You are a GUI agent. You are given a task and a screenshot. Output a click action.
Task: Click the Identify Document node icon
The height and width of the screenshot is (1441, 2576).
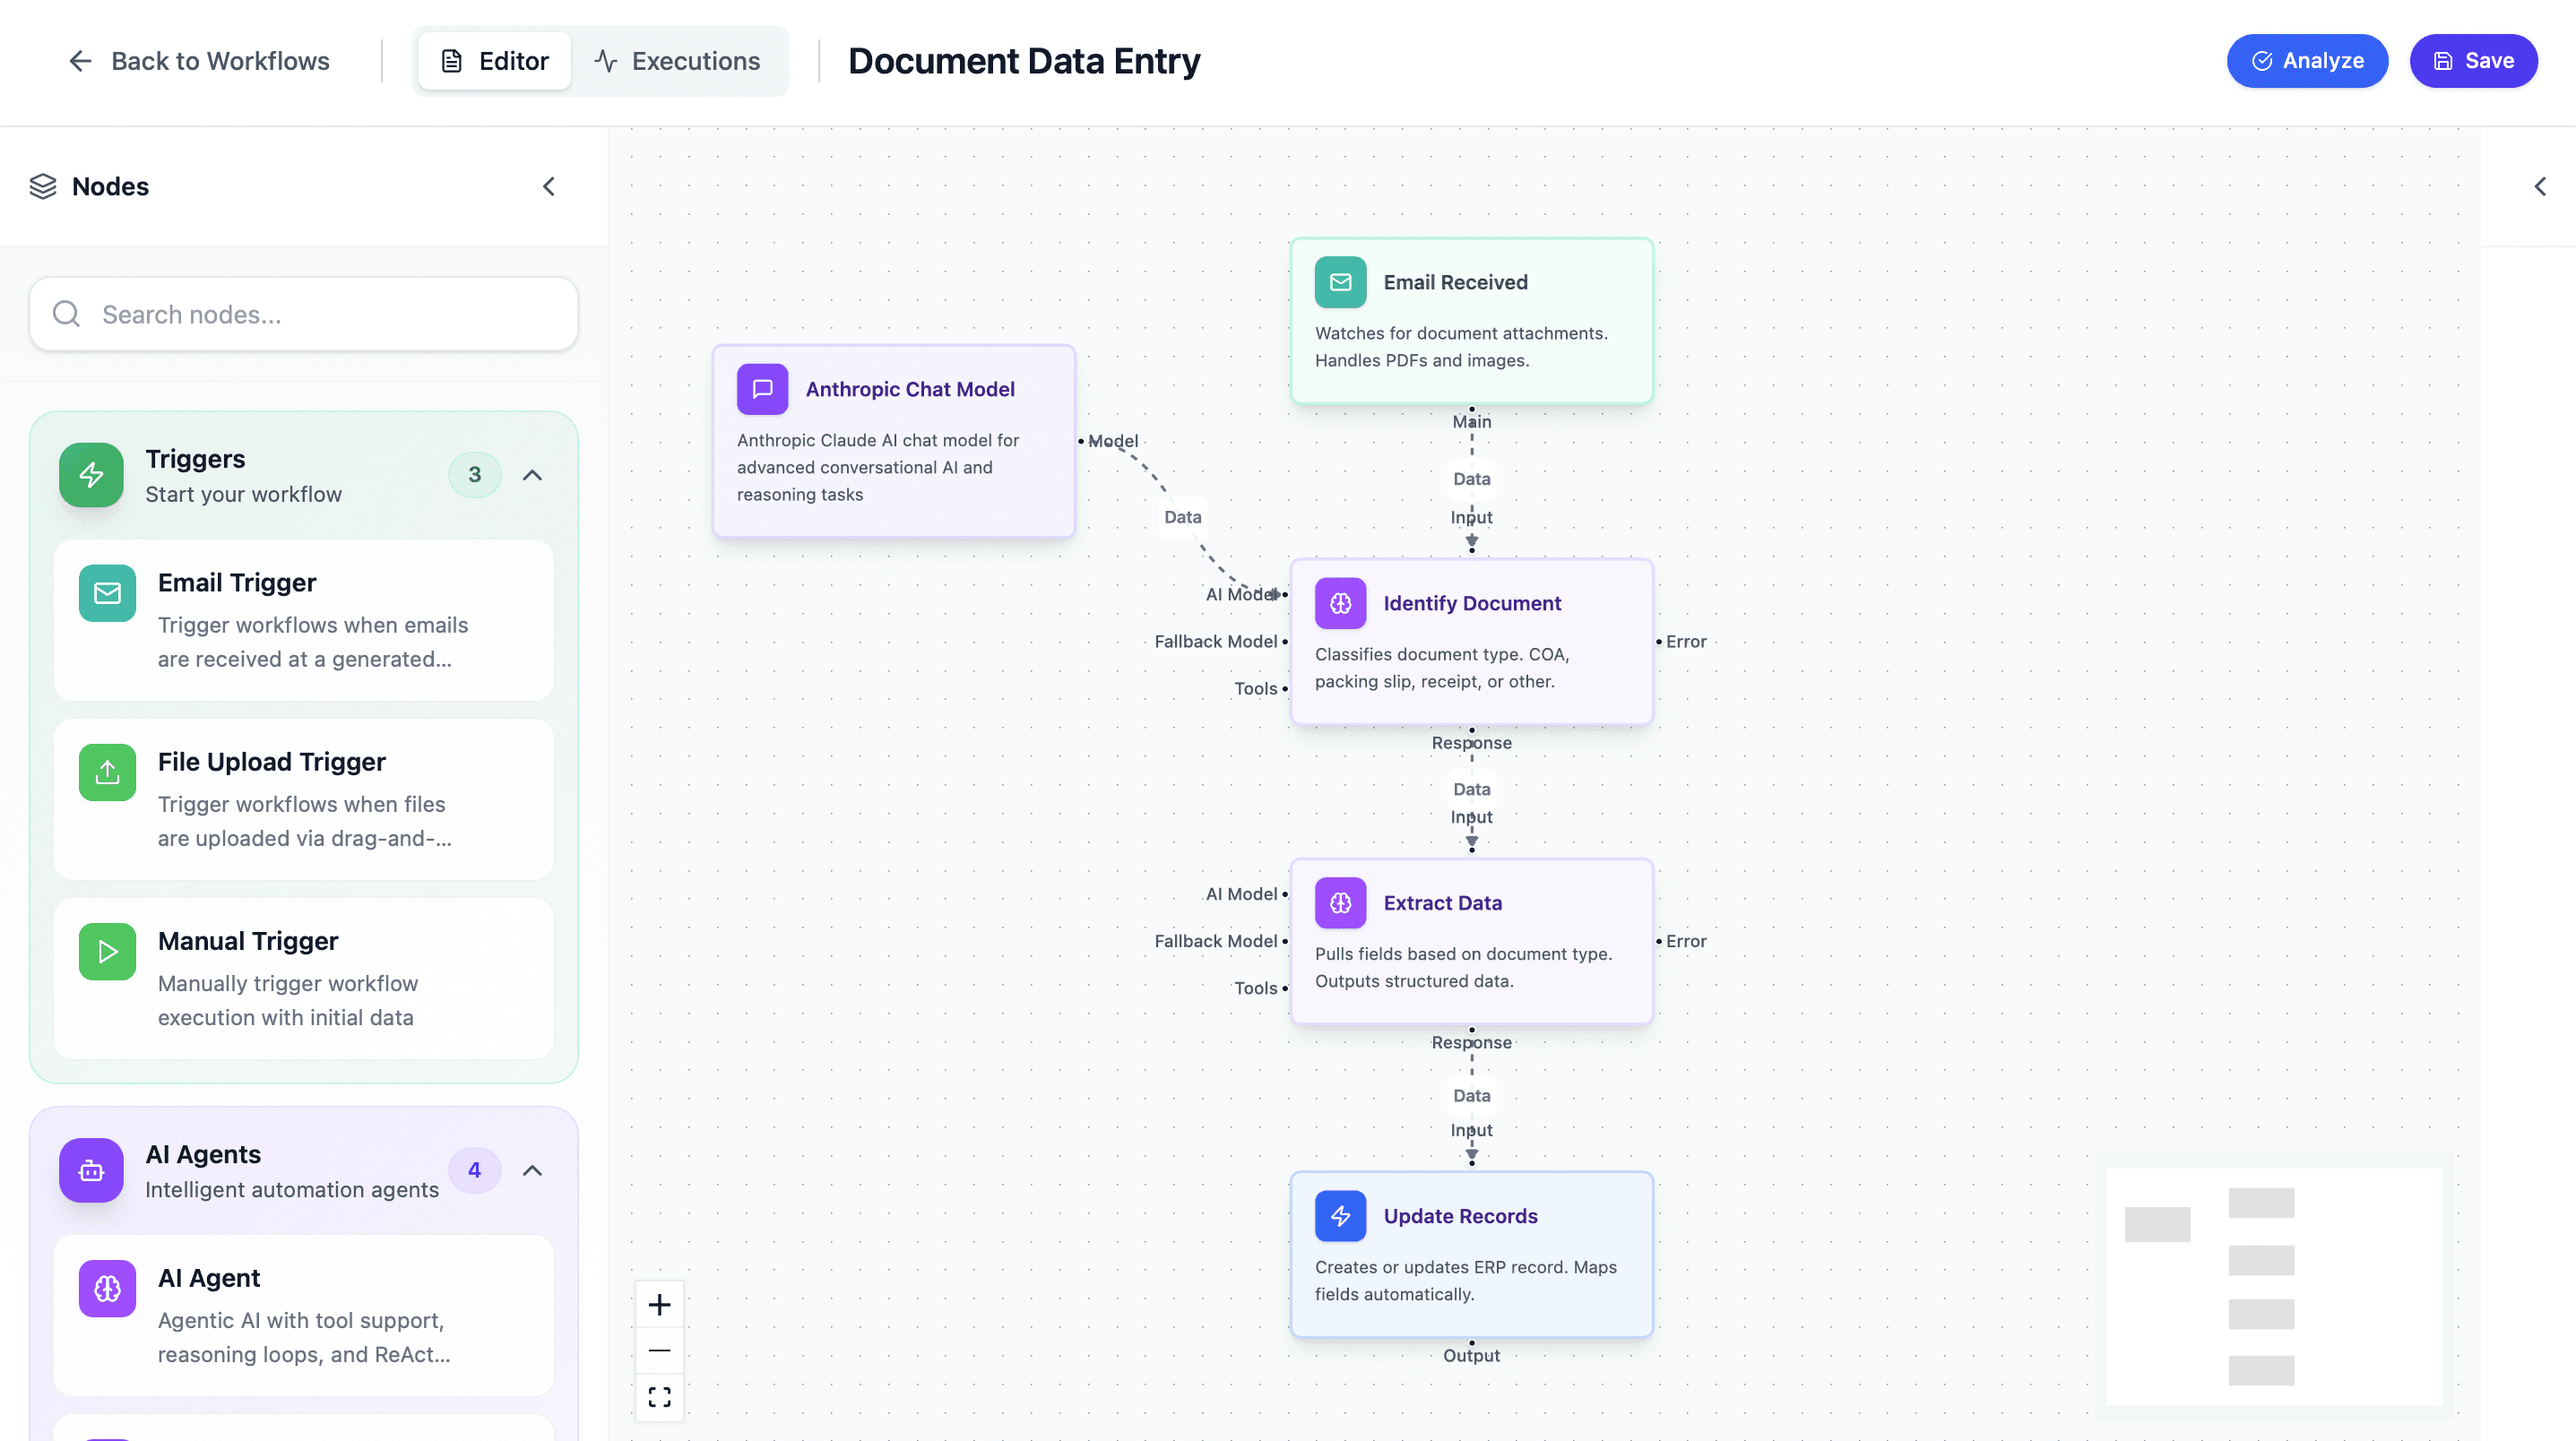click(1340, 603)
